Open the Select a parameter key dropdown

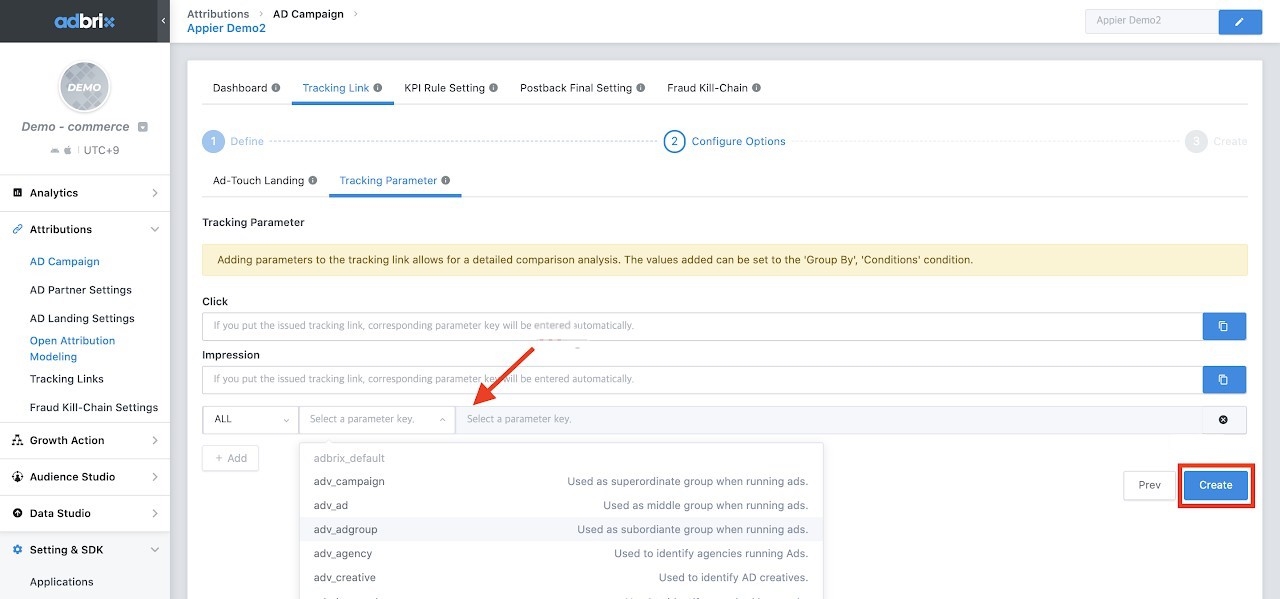coord(377,419)
